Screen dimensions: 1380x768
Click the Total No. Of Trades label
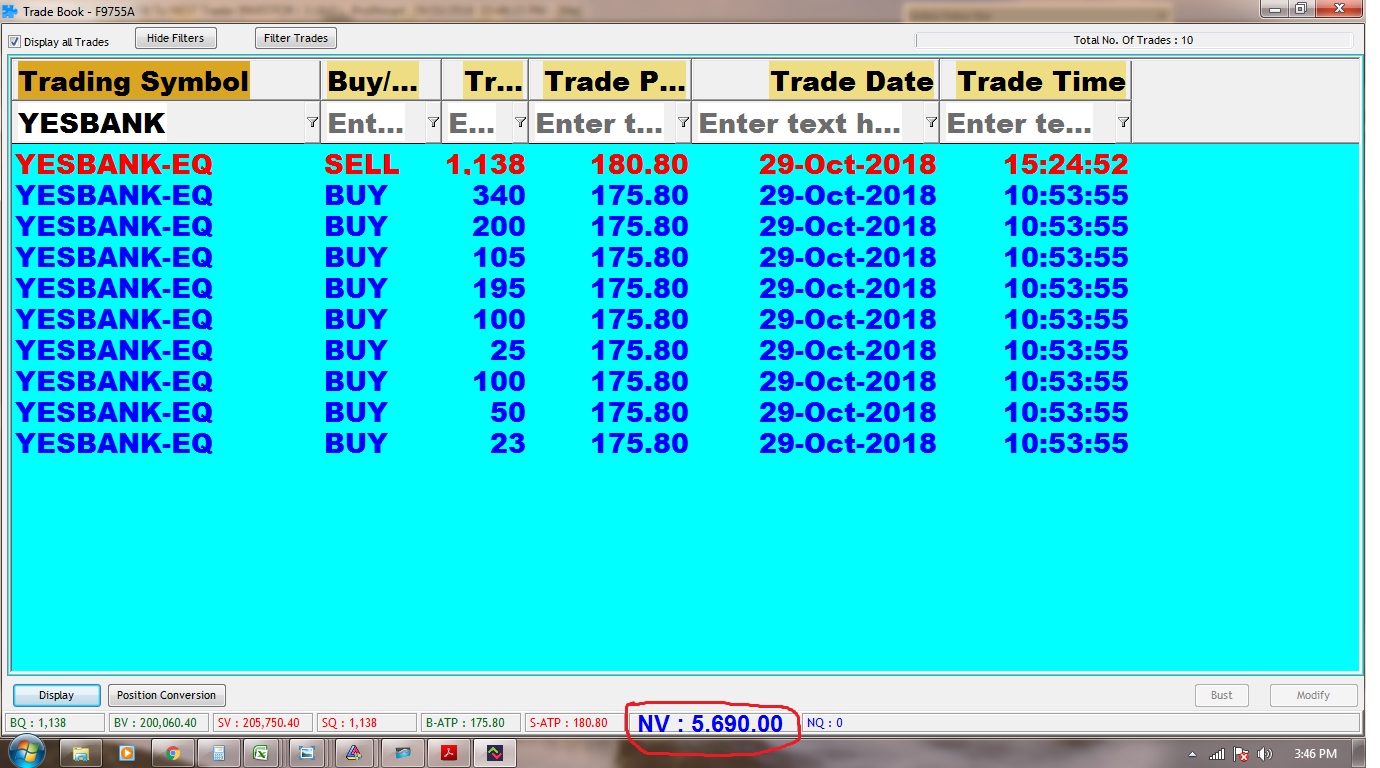[1133, 41]
